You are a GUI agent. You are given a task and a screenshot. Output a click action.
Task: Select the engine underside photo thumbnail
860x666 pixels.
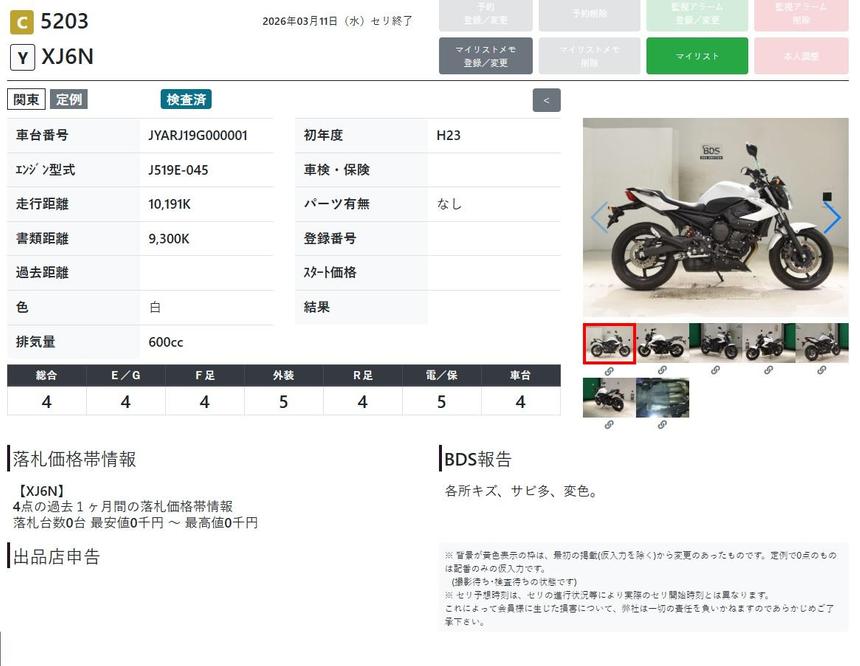(662, 397)
